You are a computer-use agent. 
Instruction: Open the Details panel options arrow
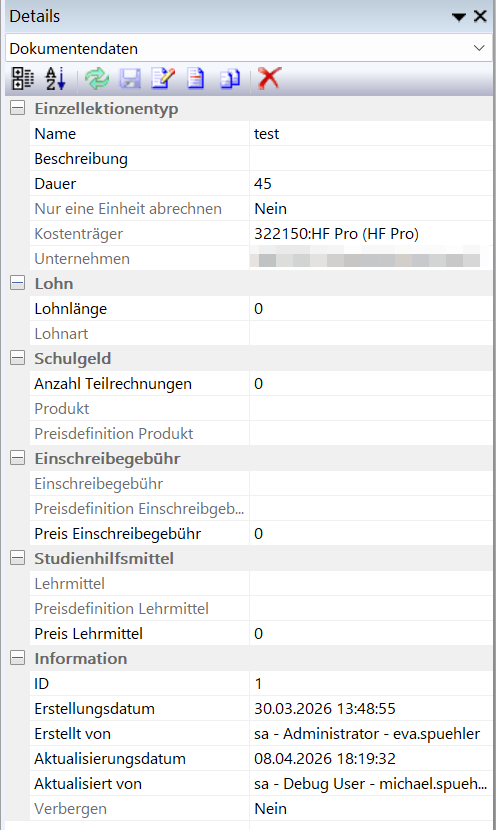(x=458, y=17)
